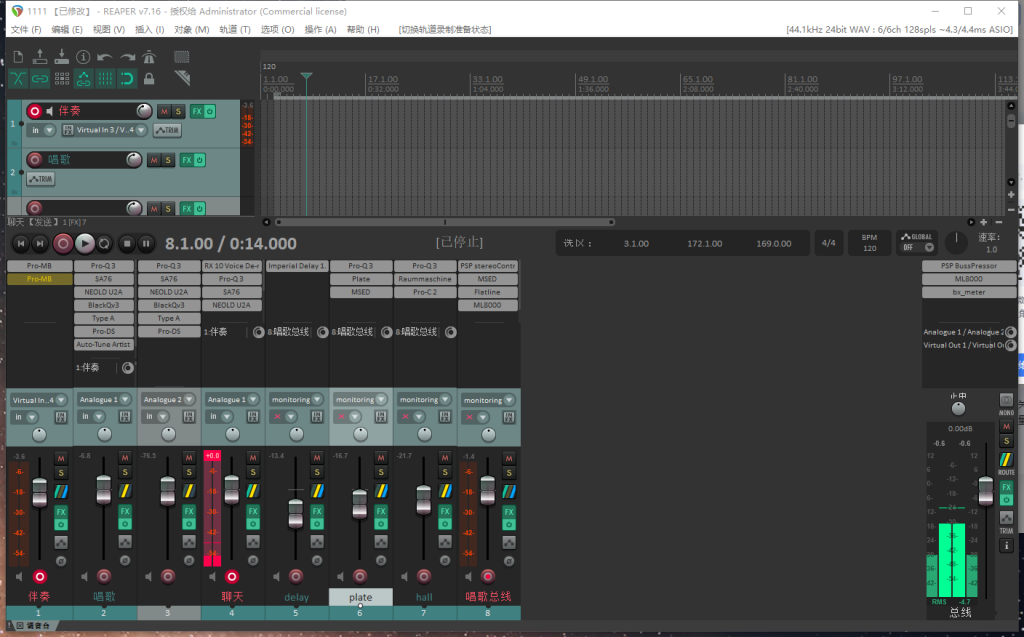Open project info settings icon
The width and height of the screenshot is (1024, 637).
coord(83,57)
